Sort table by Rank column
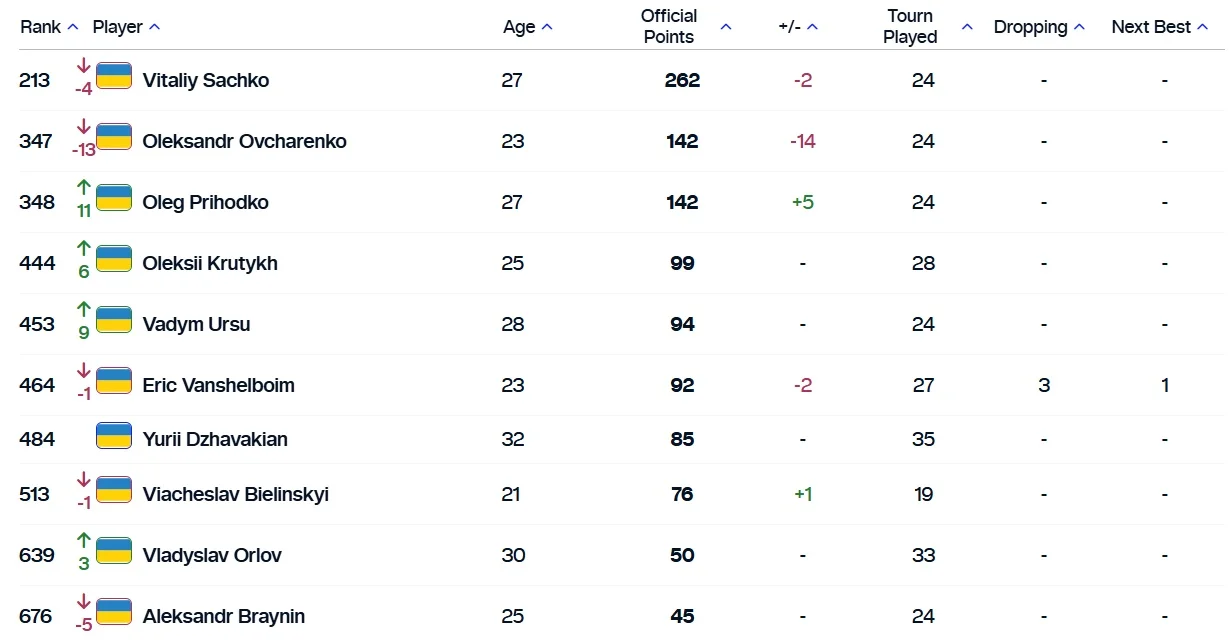The height and width of the screenshot is (642, 1229). click(48, 27)
